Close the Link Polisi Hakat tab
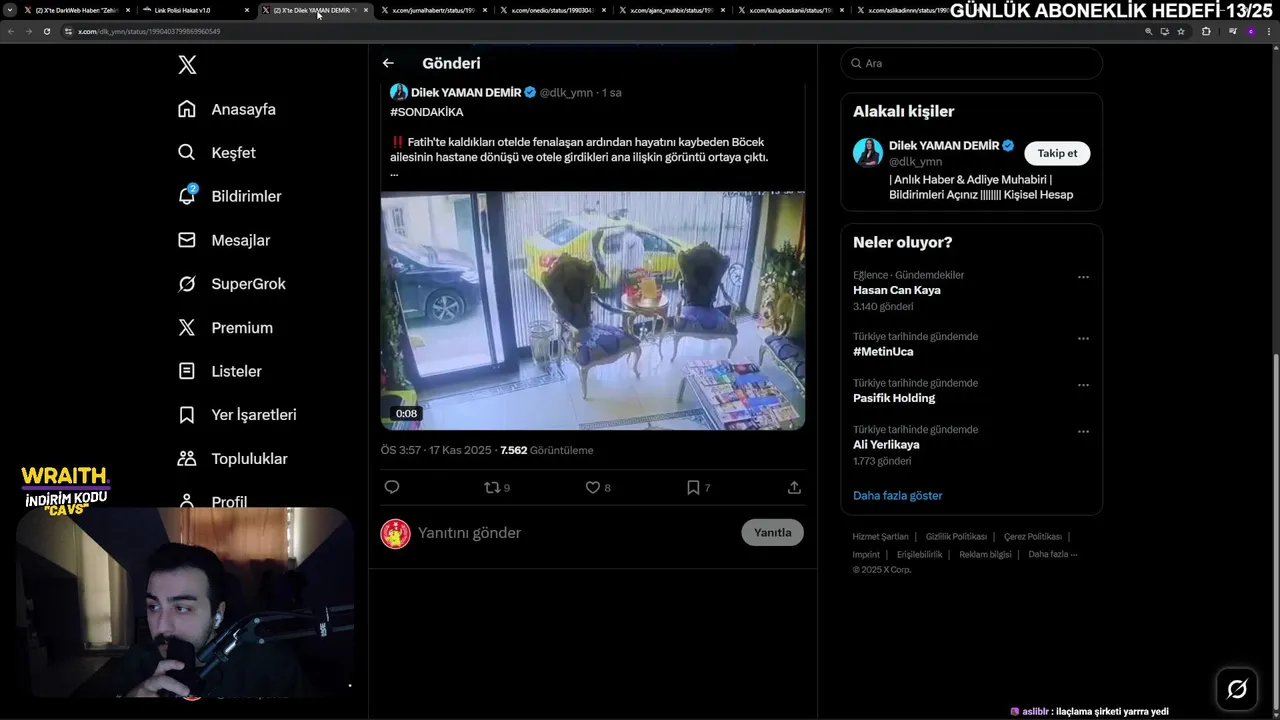This screenshot has height=720, width=1280. click(x=246, y=10)
